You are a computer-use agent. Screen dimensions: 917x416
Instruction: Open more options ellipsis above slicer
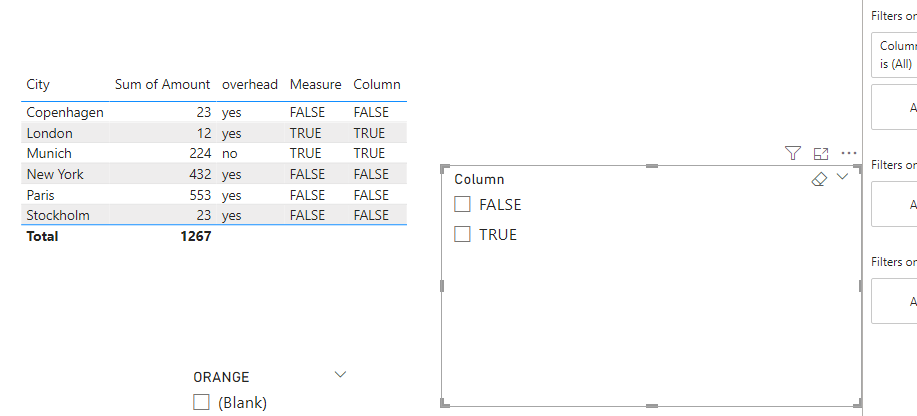849,153
